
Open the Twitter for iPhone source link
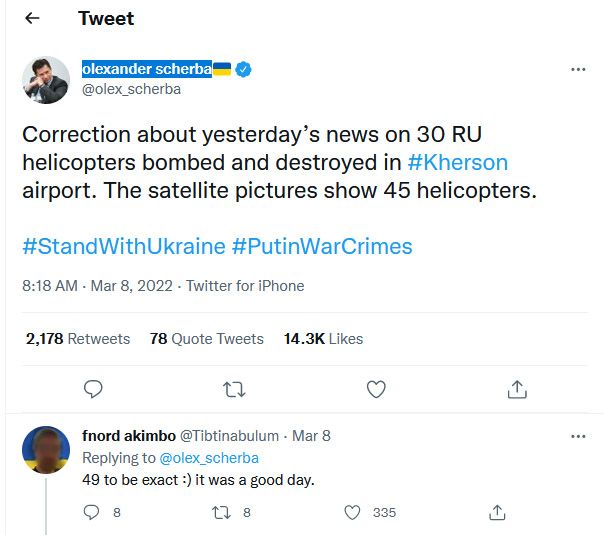tap(245, 286)
